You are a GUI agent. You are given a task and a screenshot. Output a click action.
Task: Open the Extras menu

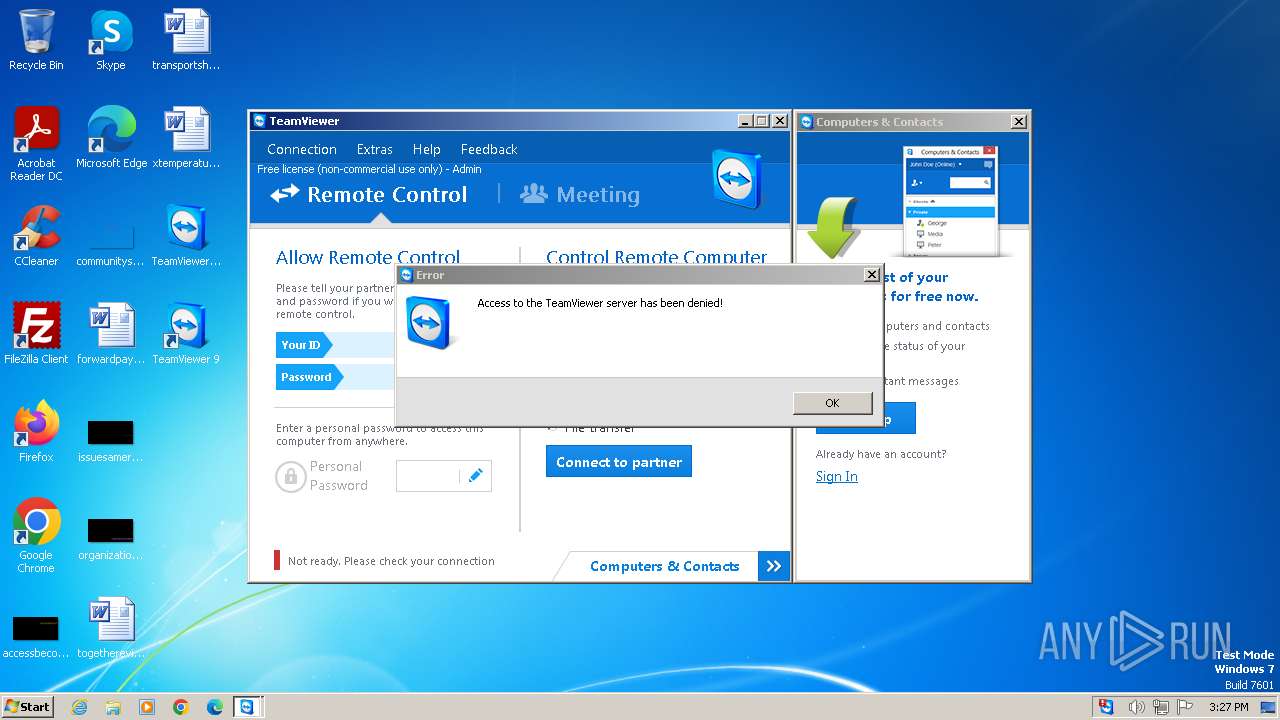point(375,149)
